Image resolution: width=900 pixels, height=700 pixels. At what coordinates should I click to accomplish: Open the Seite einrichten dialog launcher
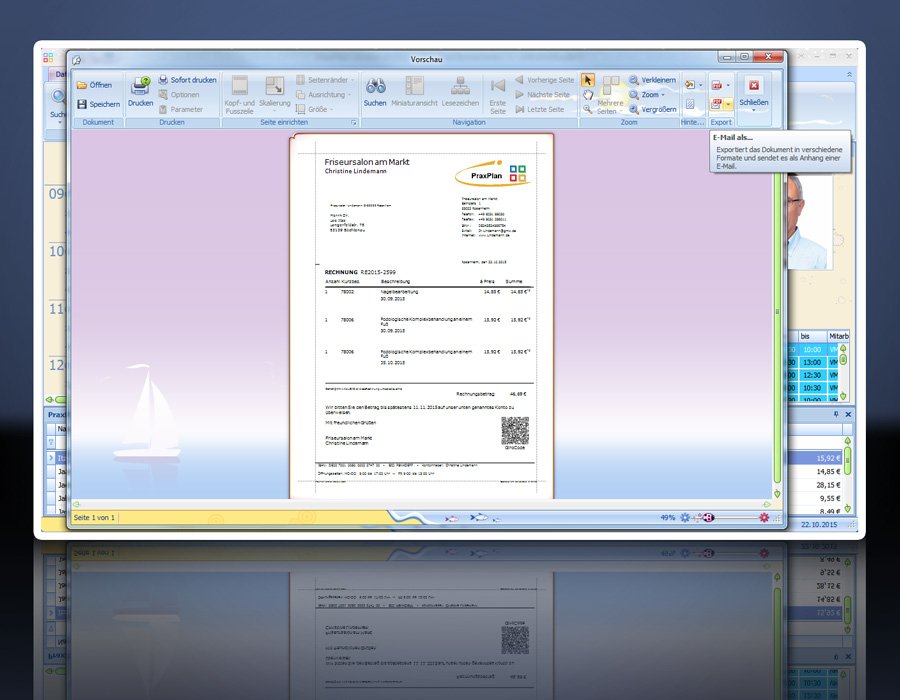click(354, 122)
